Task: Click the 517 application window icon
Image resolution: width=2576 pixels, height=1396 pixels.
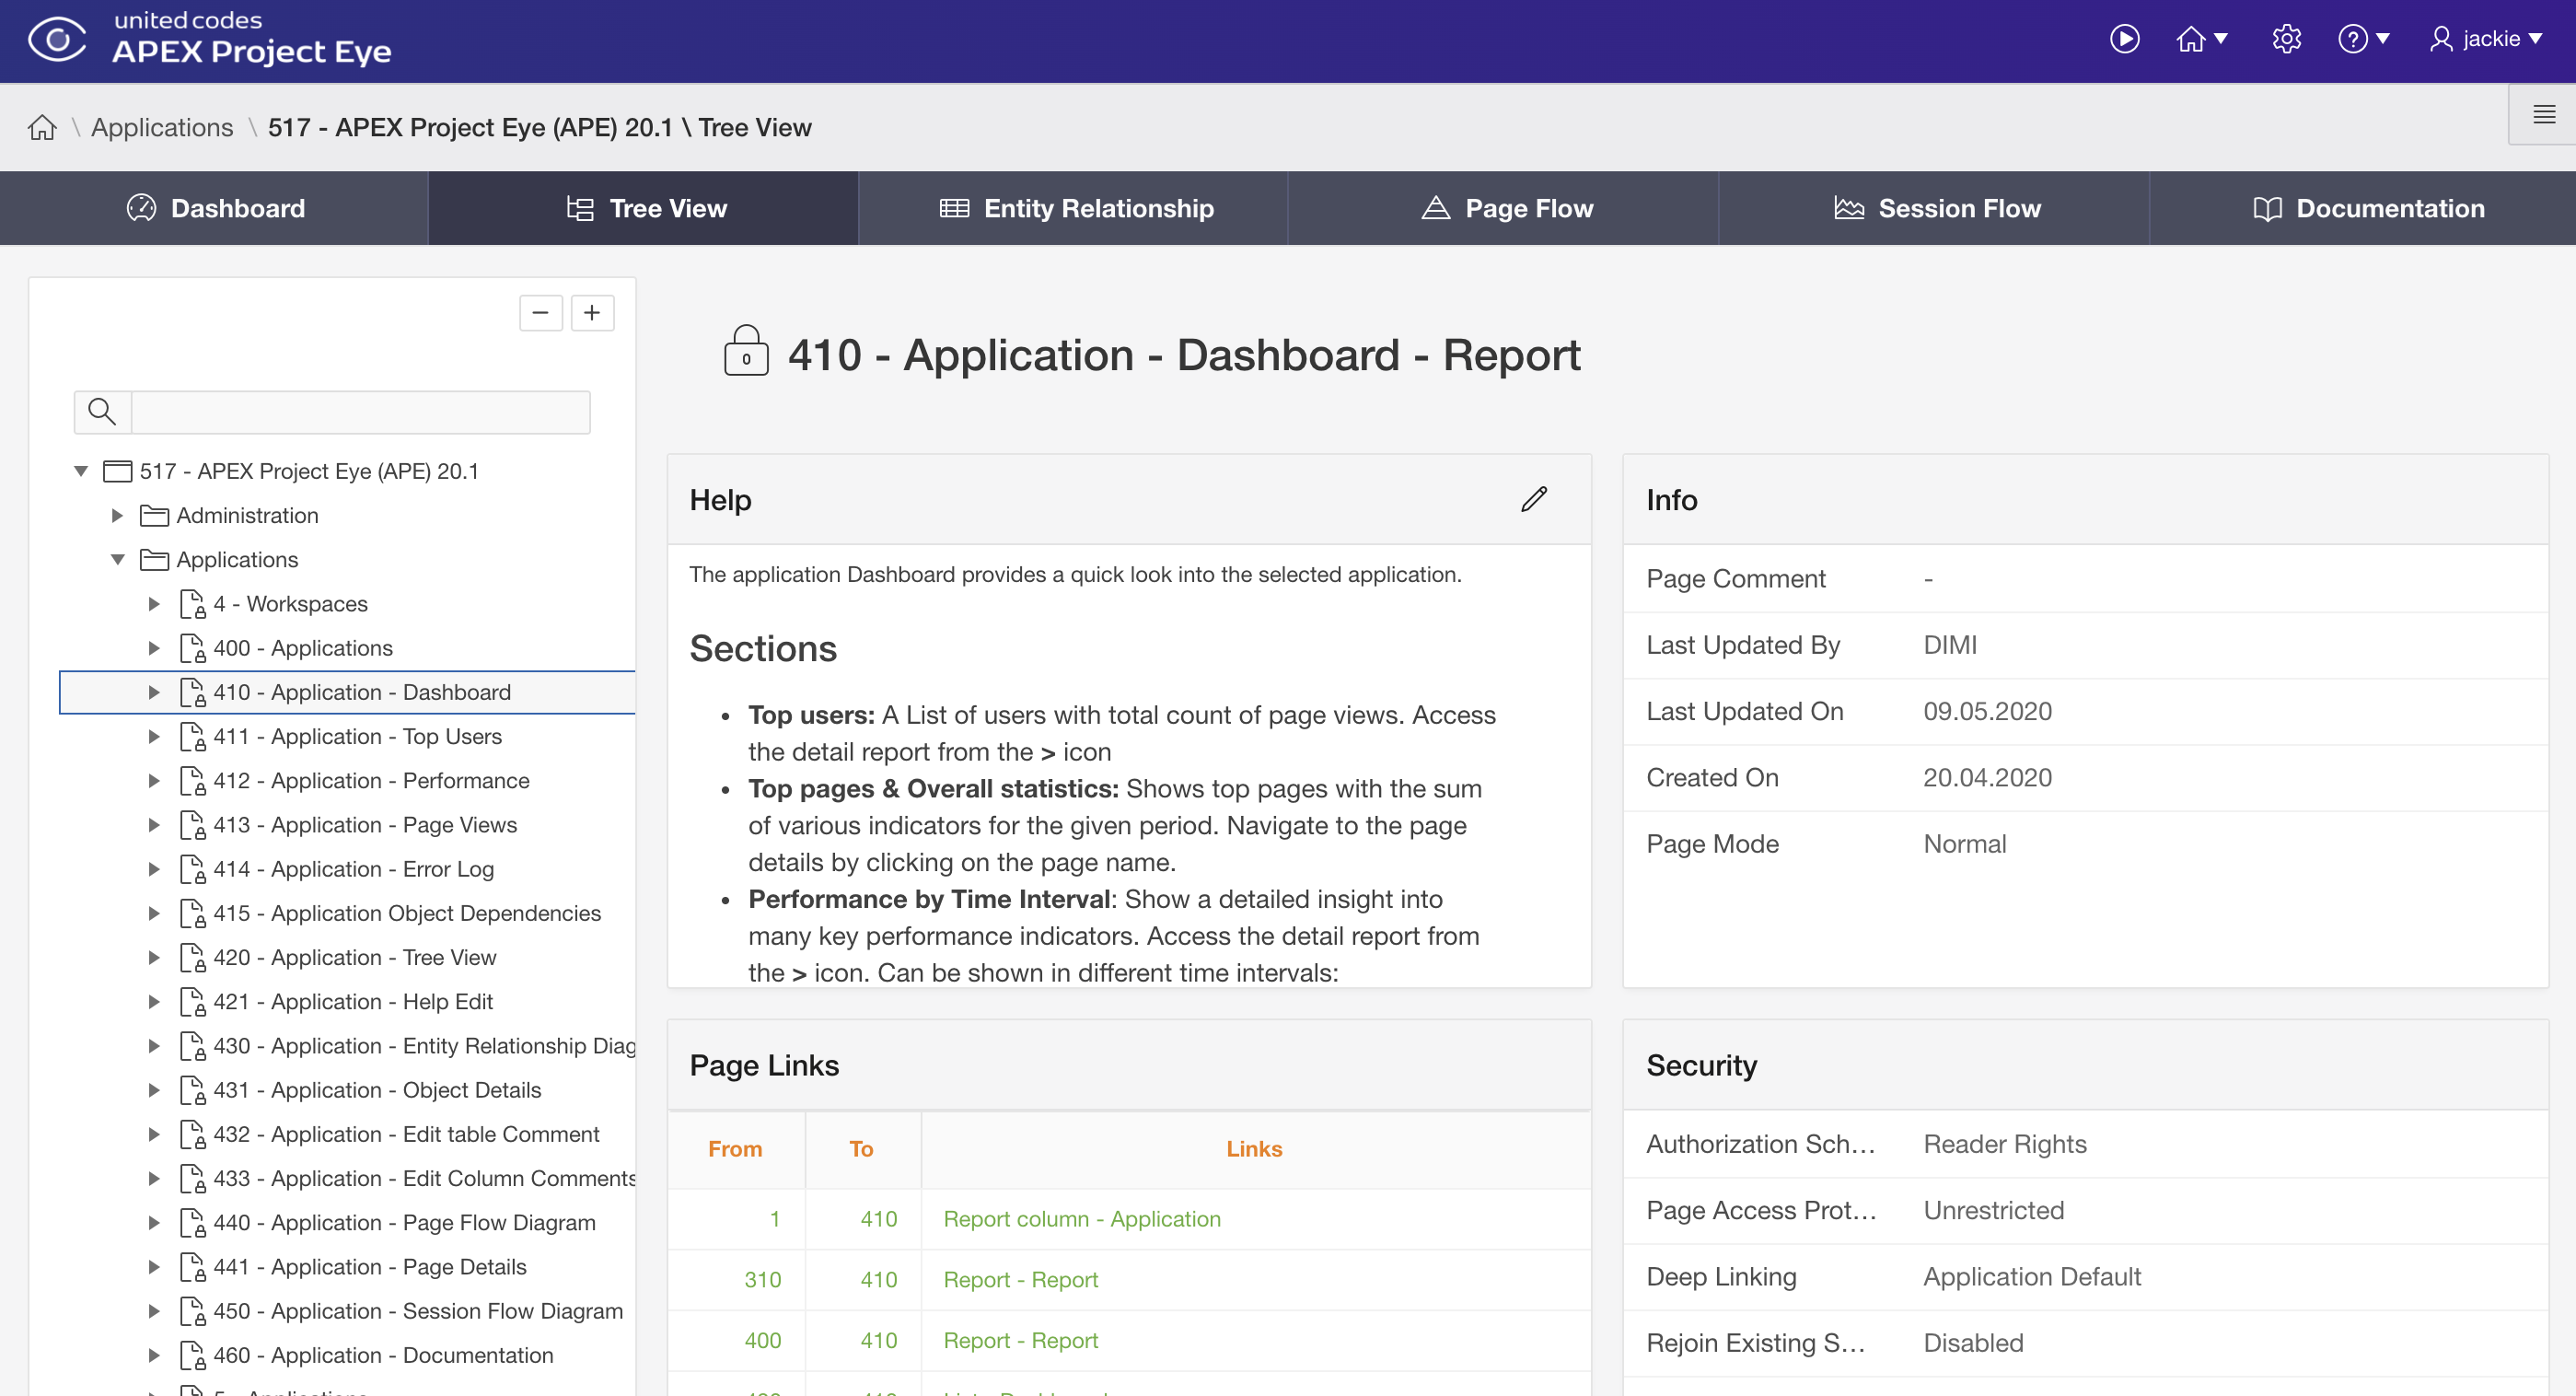Action: [118, 471]
